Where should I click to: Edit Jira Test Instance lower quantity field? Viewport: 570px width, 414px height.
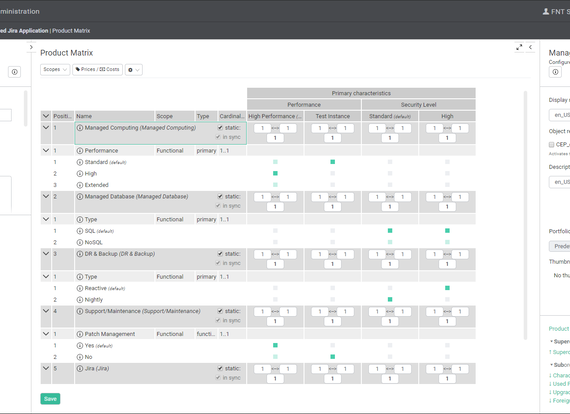point(332,379)
